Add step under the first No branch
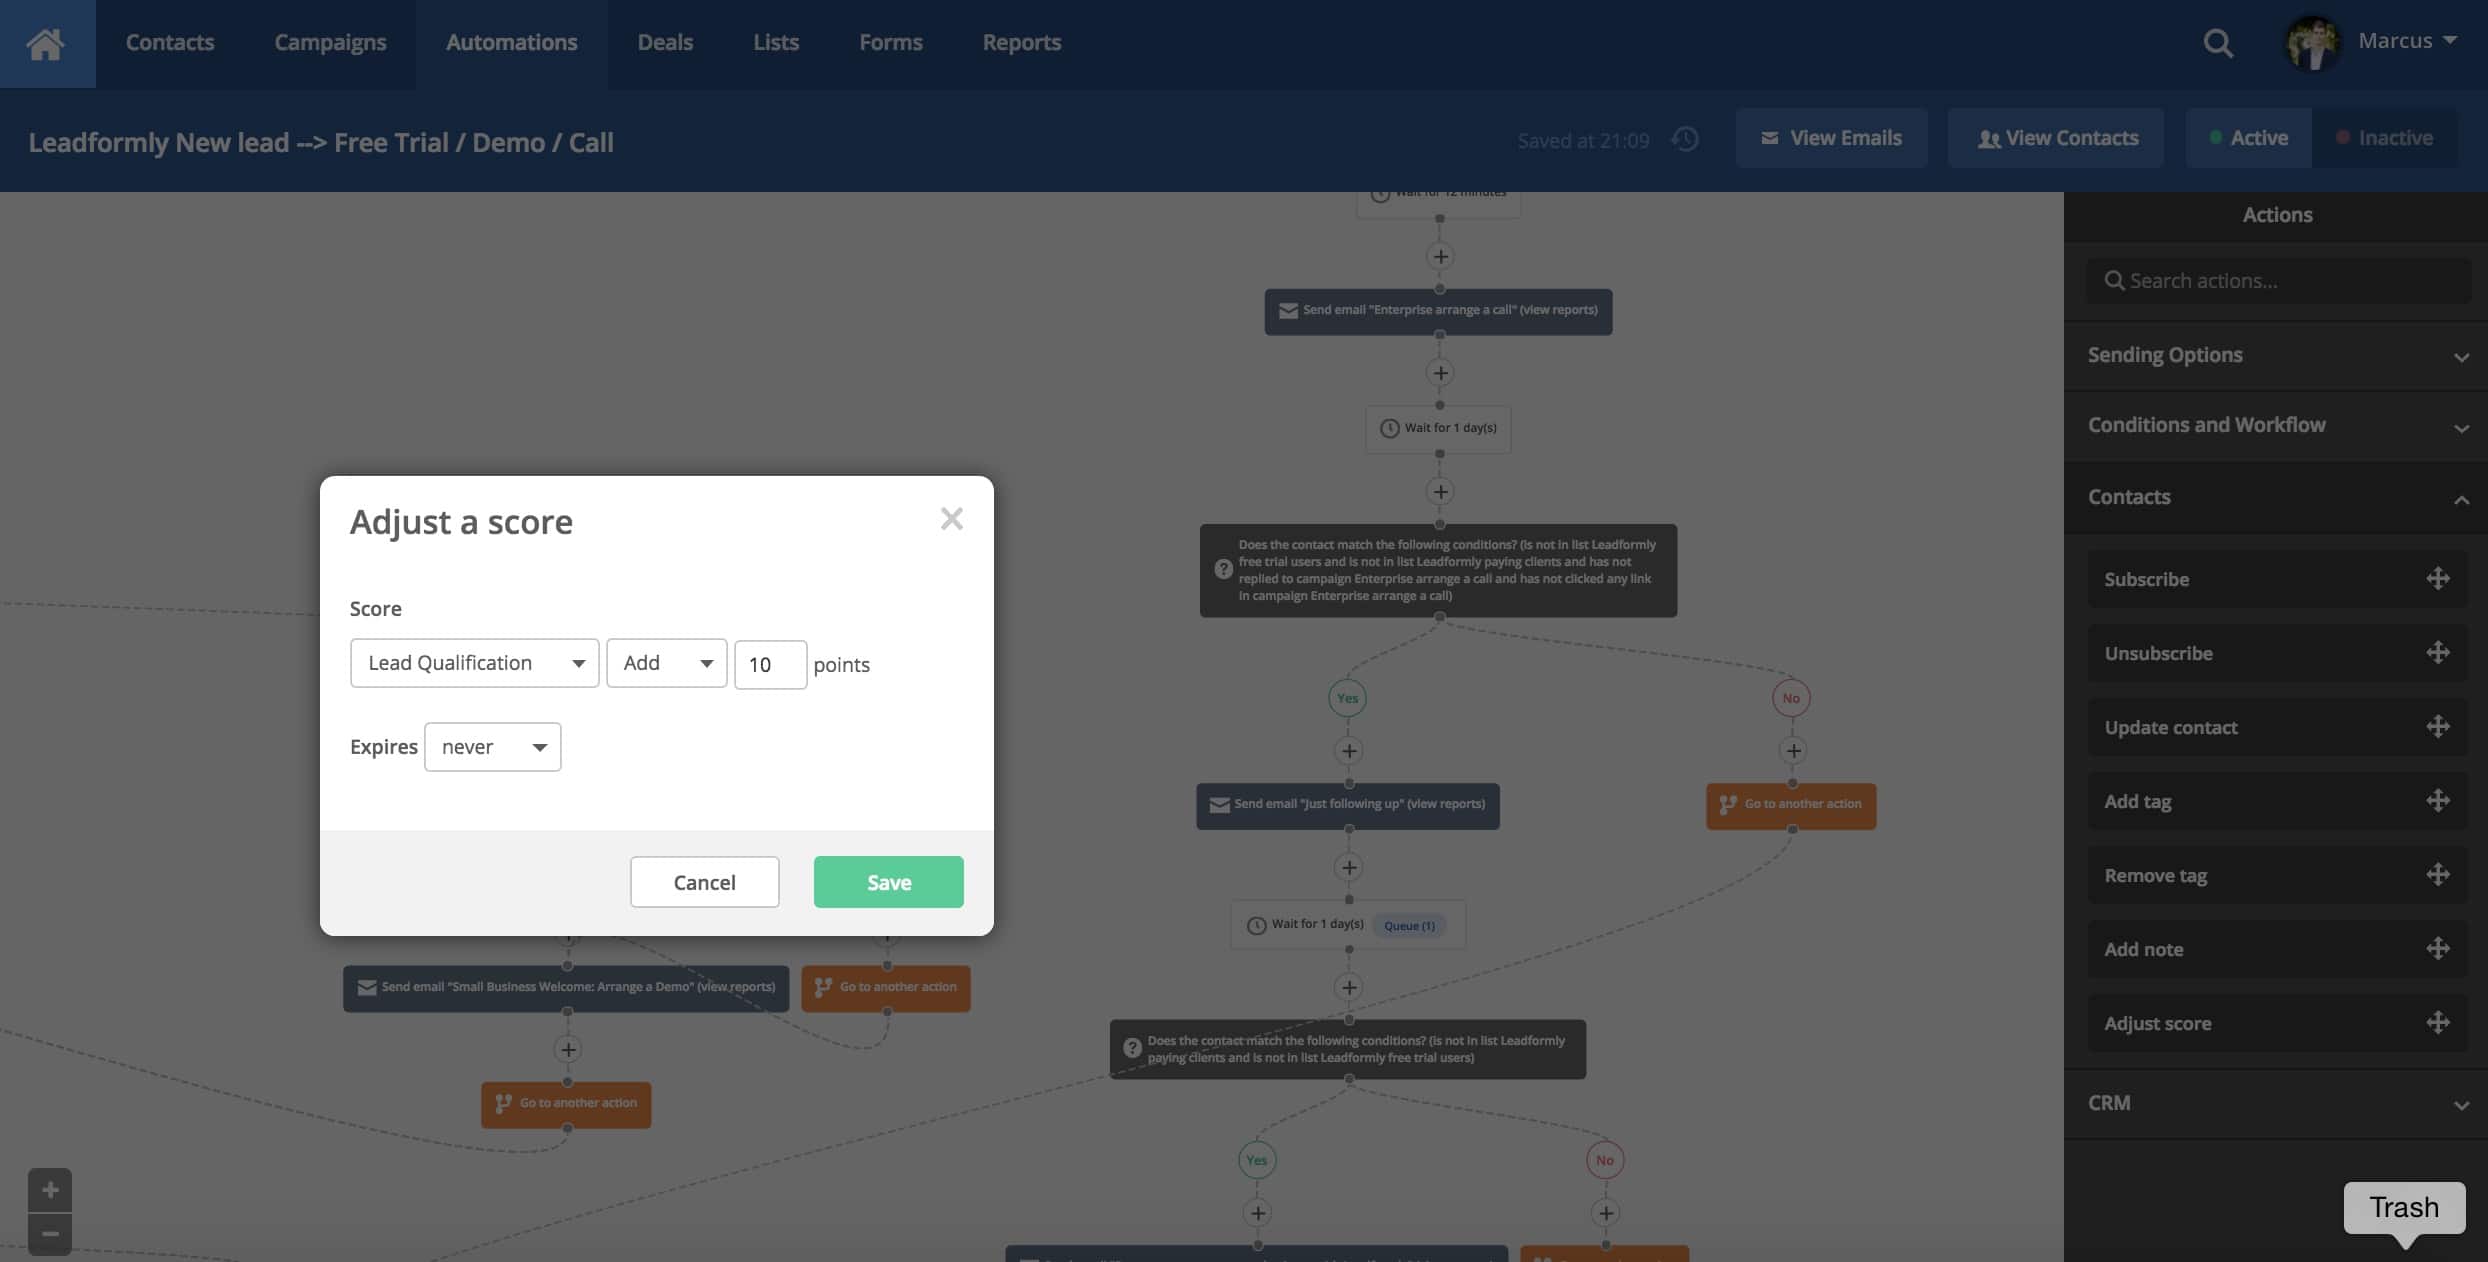Image resolution: width=2488 pixels, height=1262 pixels. click(1793, 751)
